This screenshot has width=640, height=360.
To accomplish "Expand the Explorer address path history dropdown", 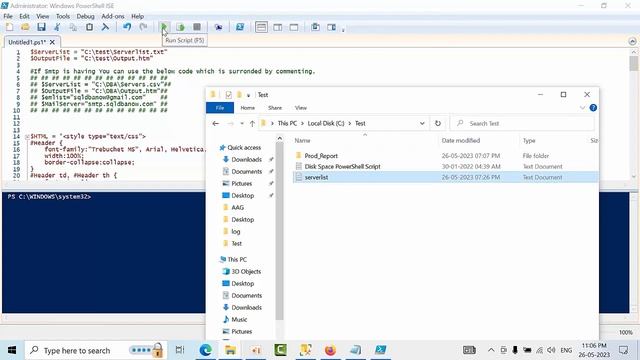I will point(422,123).
